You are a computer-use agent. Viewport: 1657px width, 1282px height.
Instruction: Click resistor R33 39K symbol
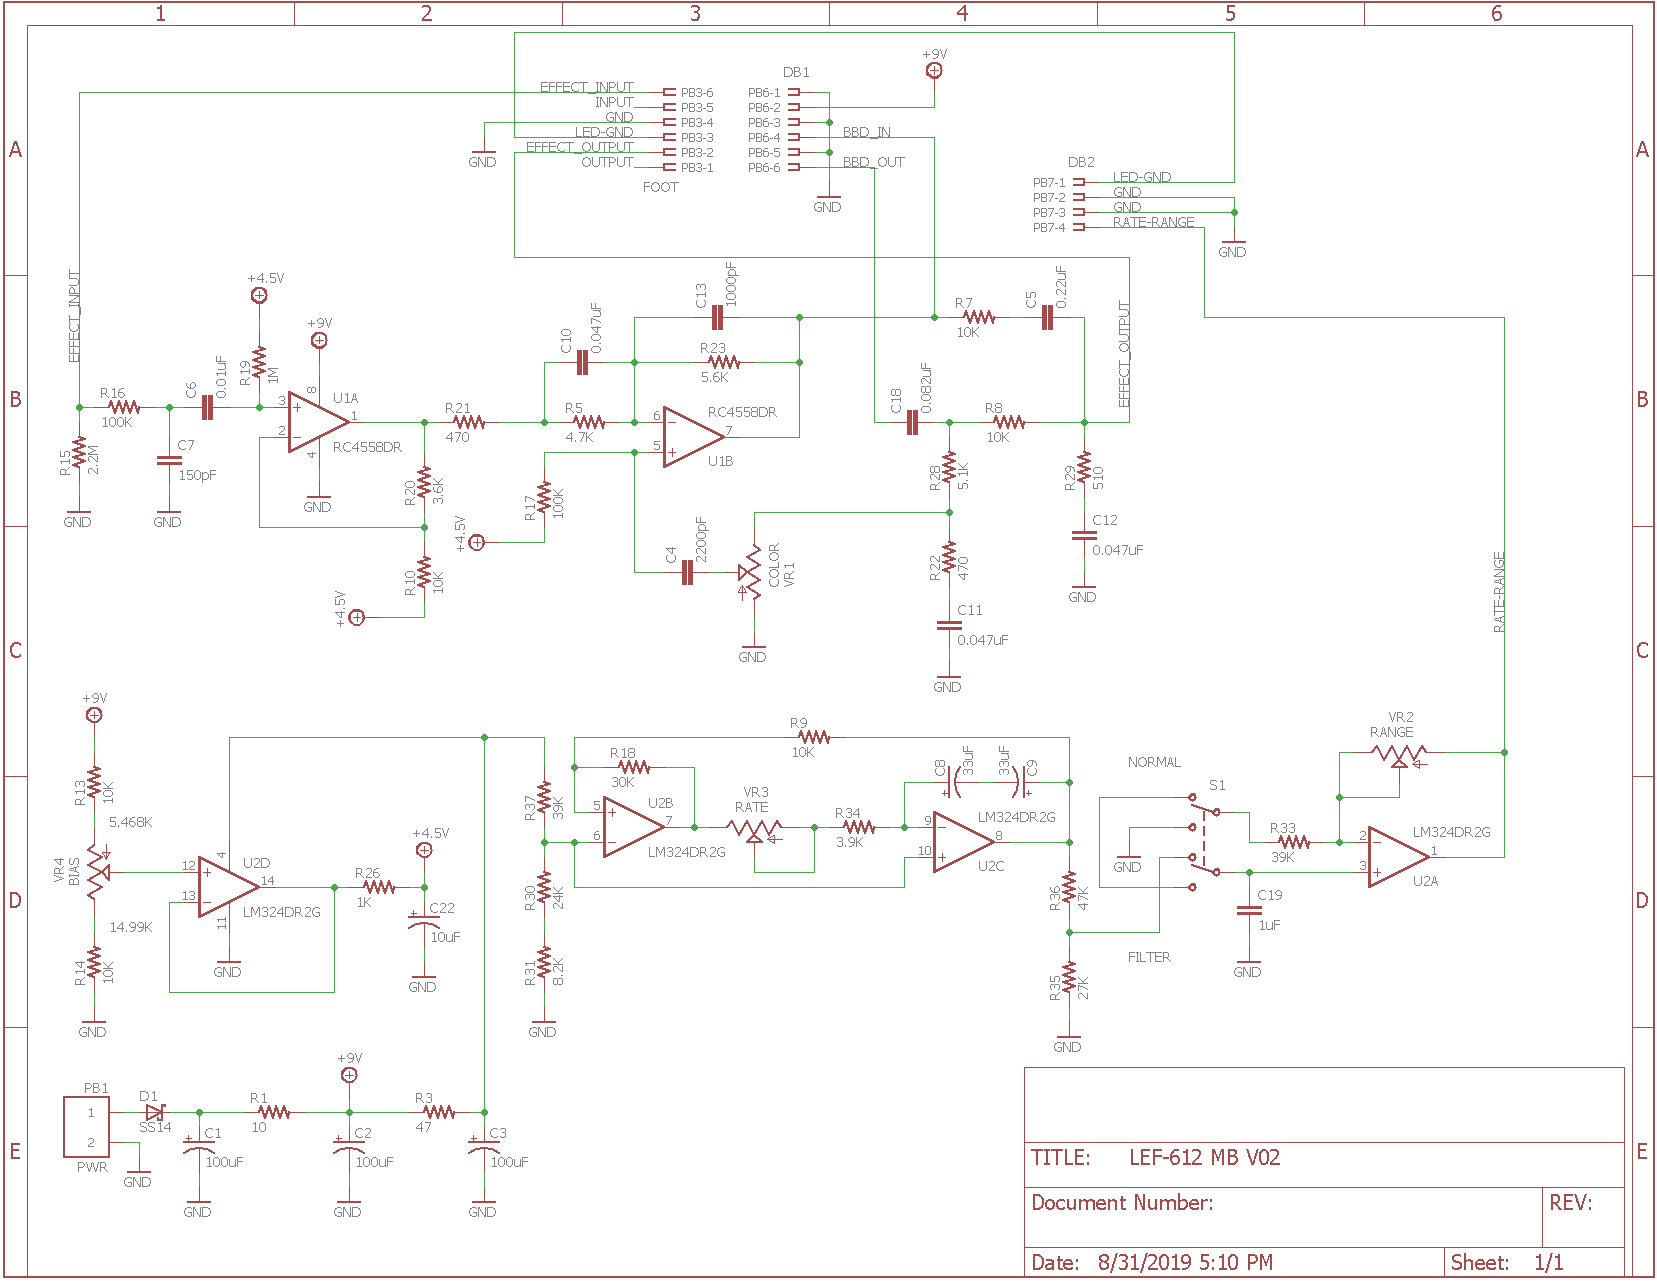[1294, 842]
